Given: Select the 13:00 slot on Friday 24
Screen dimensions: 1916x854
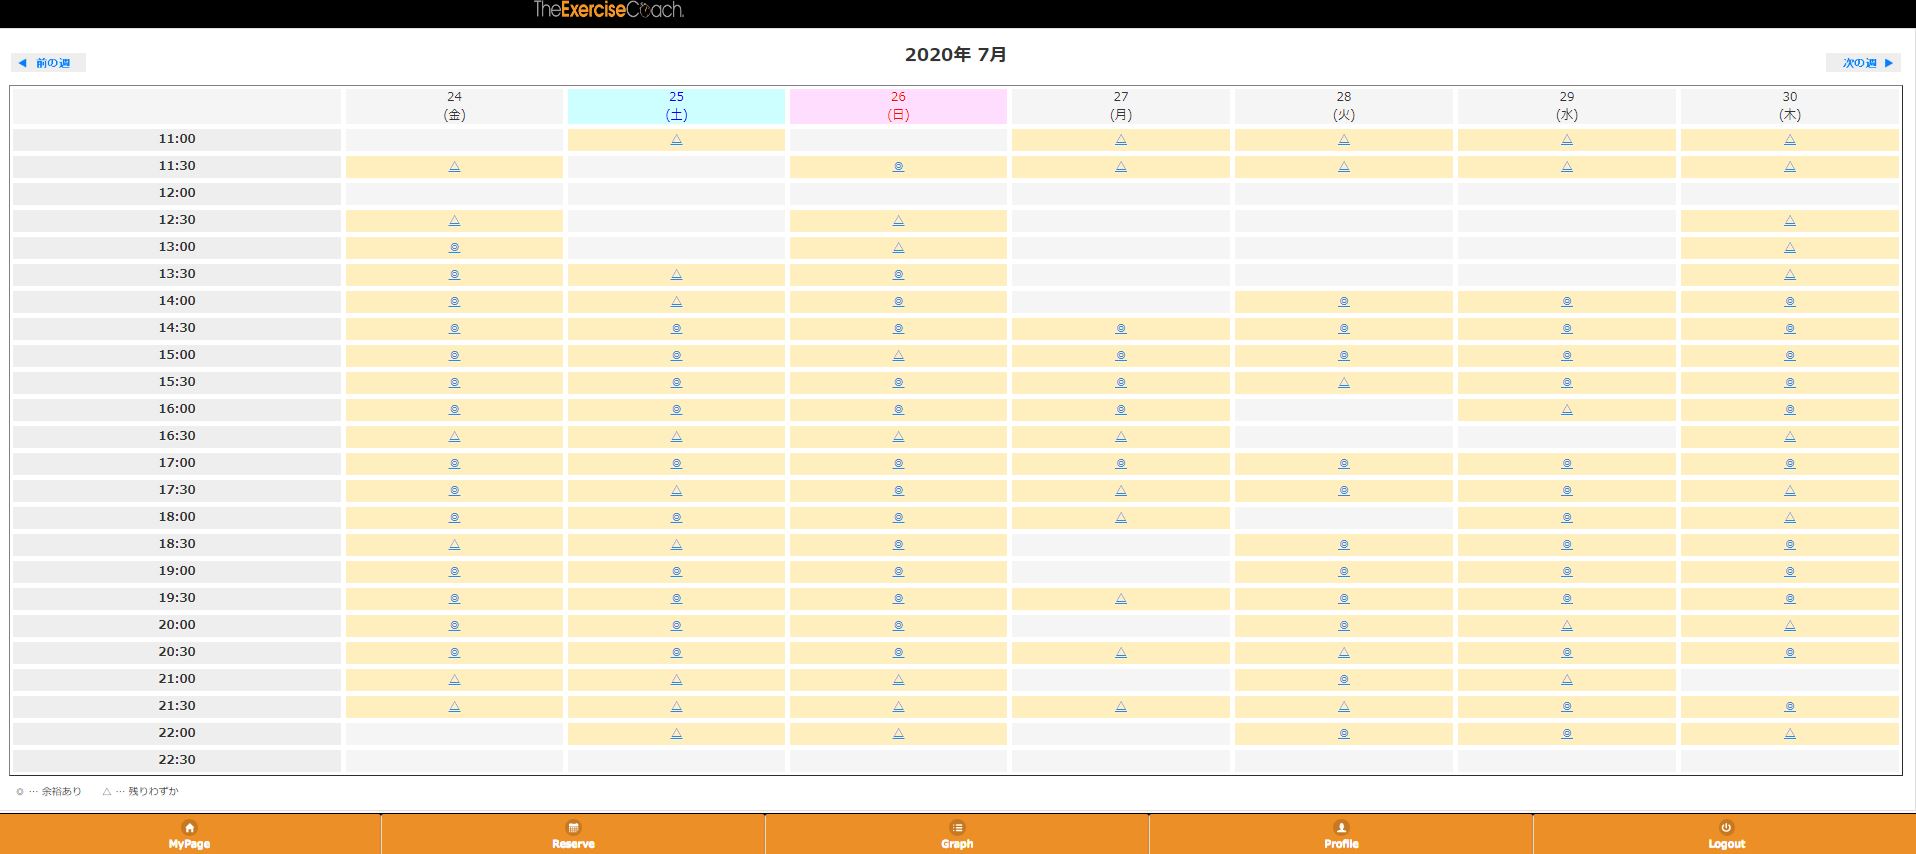Looking at the screenshot, I should (x=454, y=248).
